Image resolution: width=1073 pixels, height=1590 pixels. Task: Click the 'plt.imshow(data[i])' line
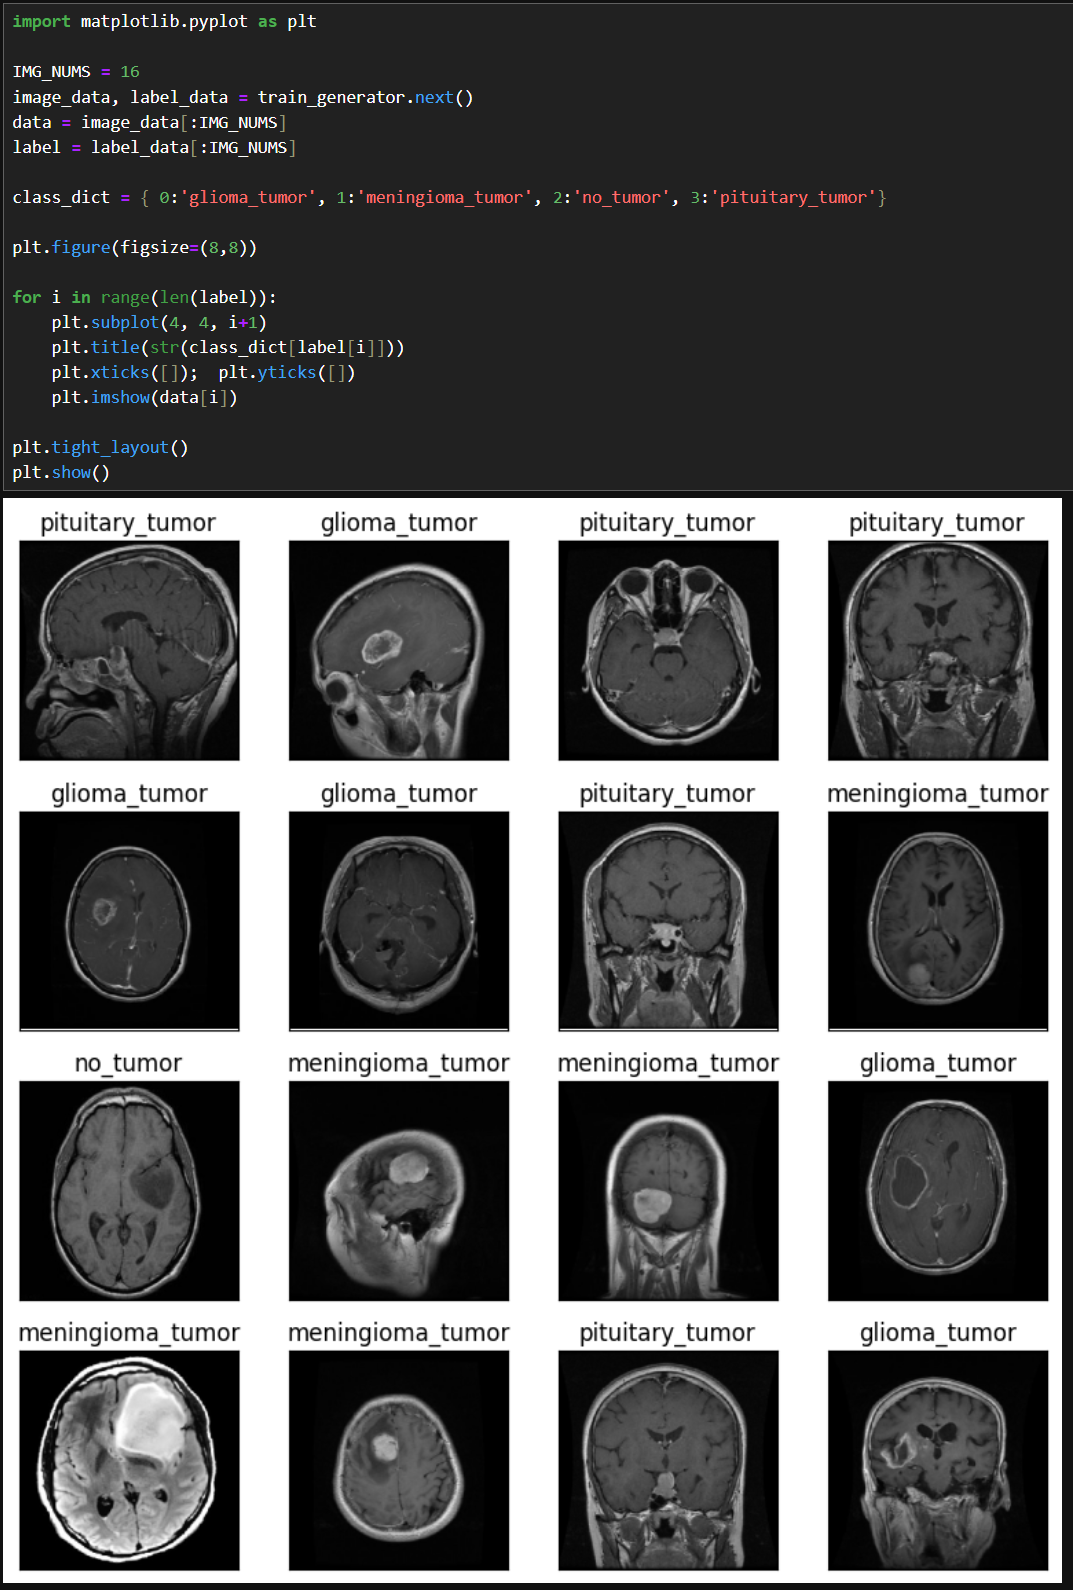coord(144,397)
